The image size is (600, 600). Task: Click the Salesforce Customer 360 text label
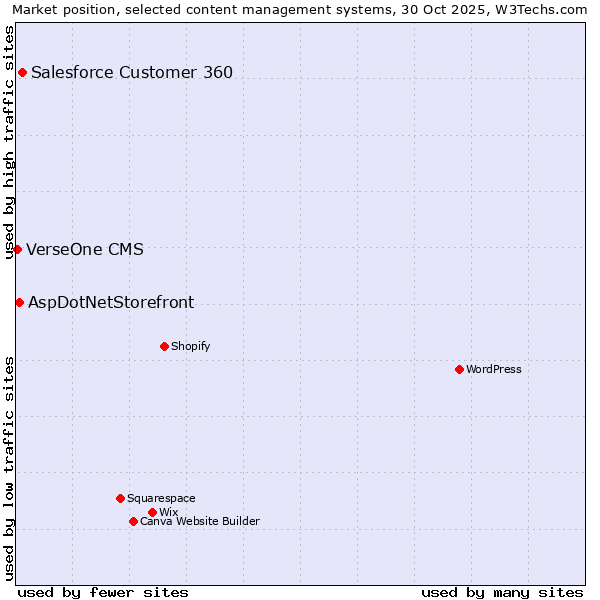132,72
